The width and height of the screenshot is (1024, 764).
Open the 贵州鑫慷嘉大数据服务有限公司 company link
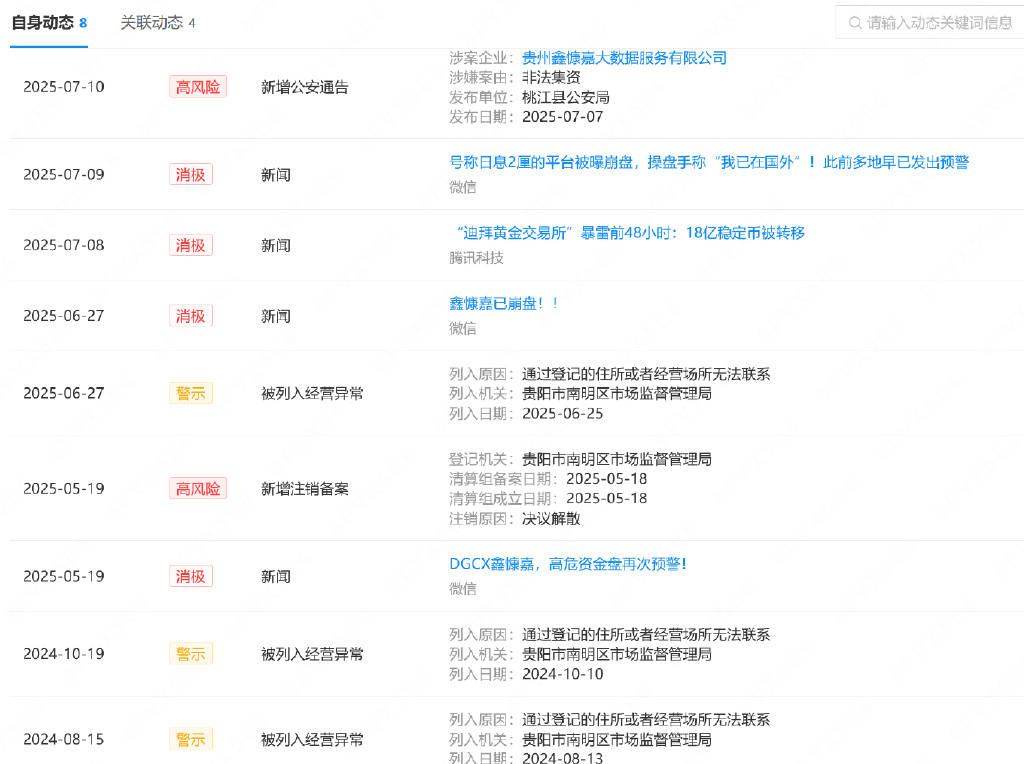coord(624,58)
